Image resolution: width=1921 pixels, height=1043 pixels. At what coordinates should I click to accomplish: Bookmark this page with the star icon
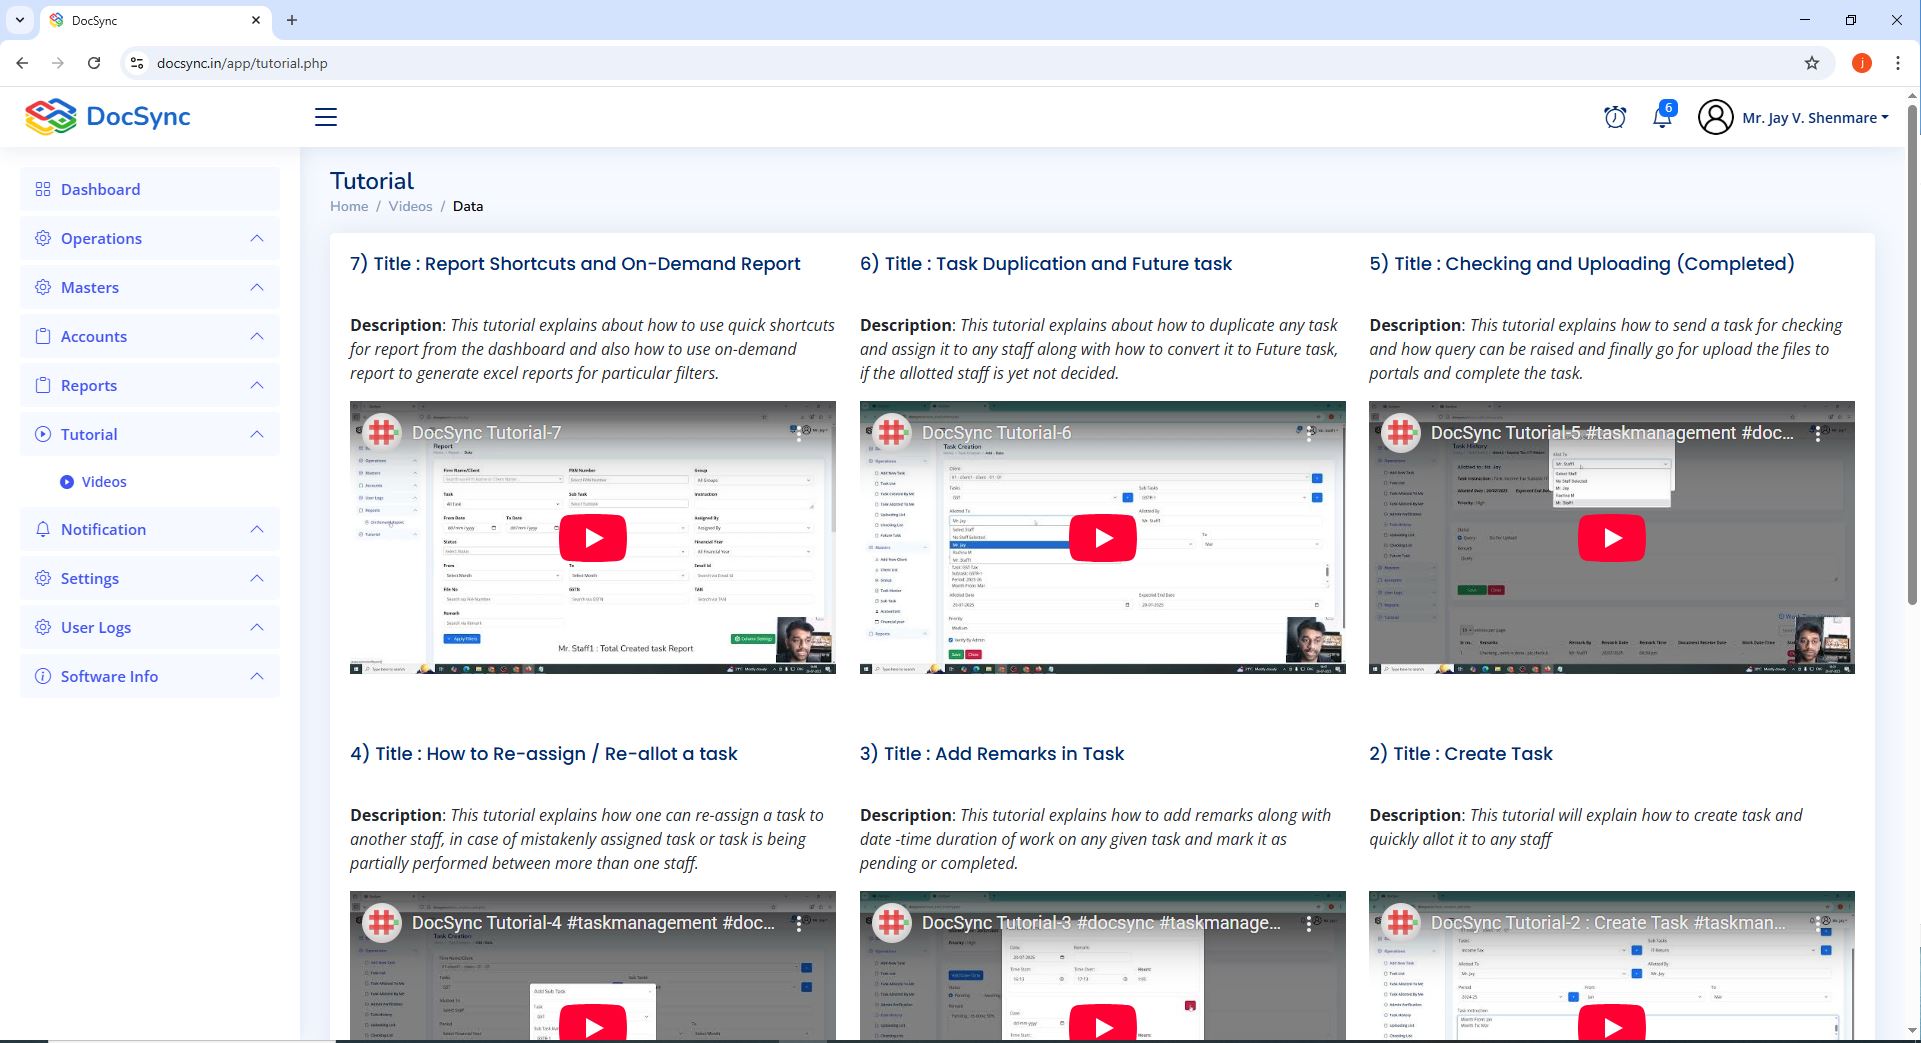coord(1811,63)
